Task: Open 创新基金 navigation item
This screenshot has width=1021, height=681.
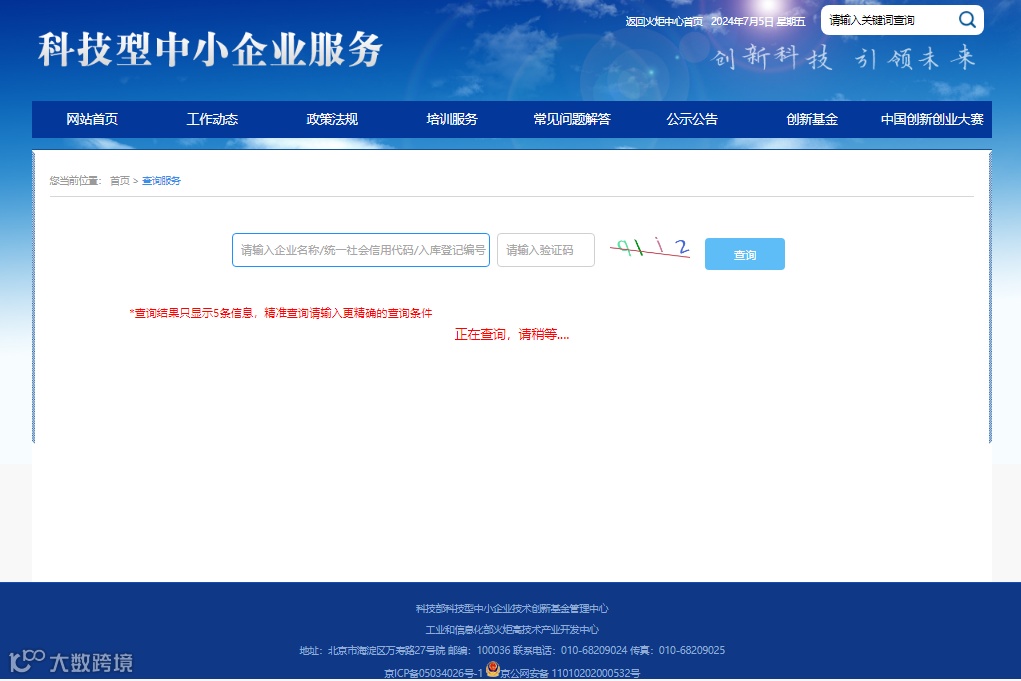Action: pos(812,119)
